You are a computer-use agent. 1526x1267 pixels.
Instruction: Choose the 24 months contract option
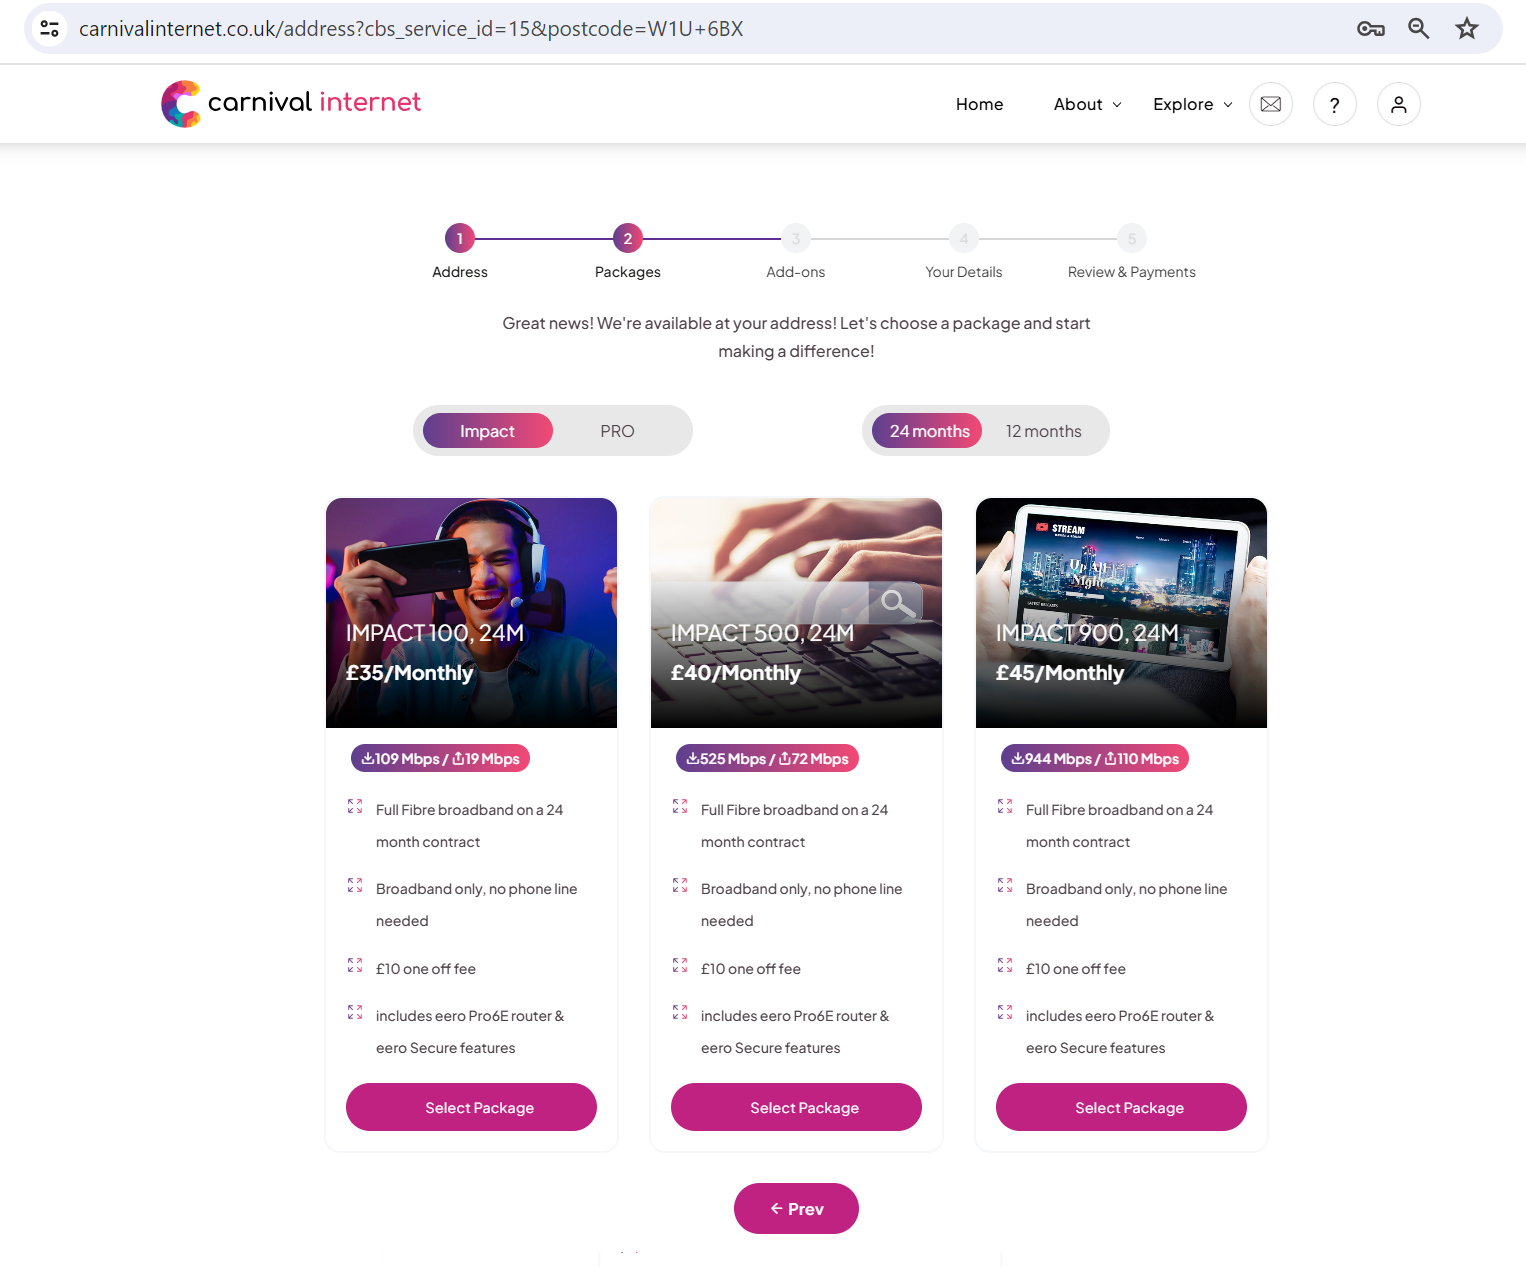pyautogui.click(x=928, y=431)
